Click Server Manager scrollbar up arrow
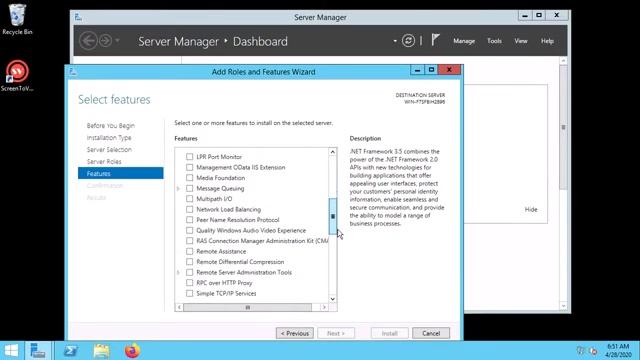 [563, 60]
